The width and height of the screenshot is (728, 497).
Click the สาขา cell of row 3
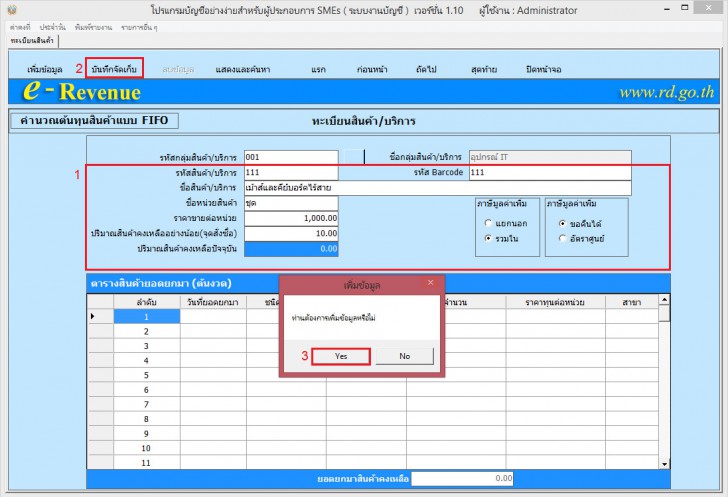coord(631,346)
